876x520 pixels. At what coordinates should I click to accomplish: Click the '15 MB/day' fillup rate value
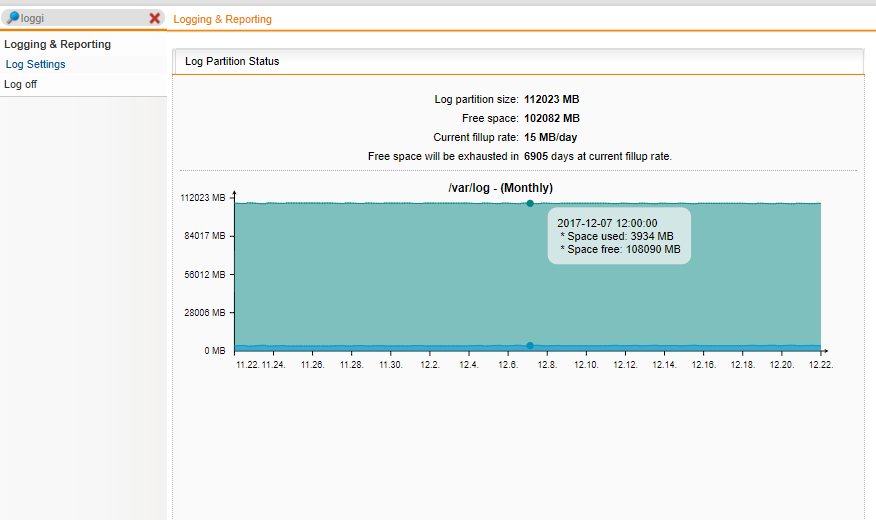point(550,137)
